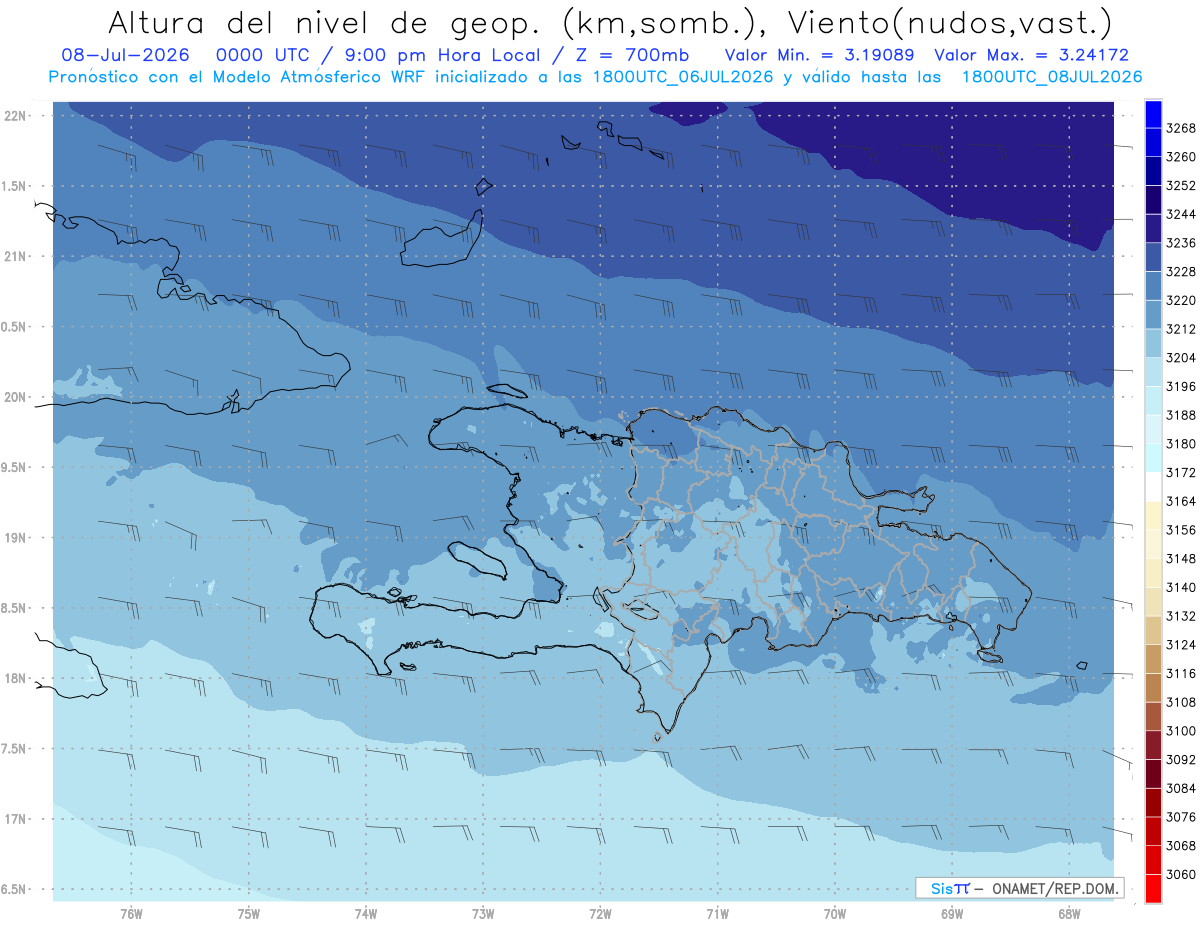Screen dimensions: 1200x927
Task: Click the legend value '3172'
Action: click(x=1181, y=472)
